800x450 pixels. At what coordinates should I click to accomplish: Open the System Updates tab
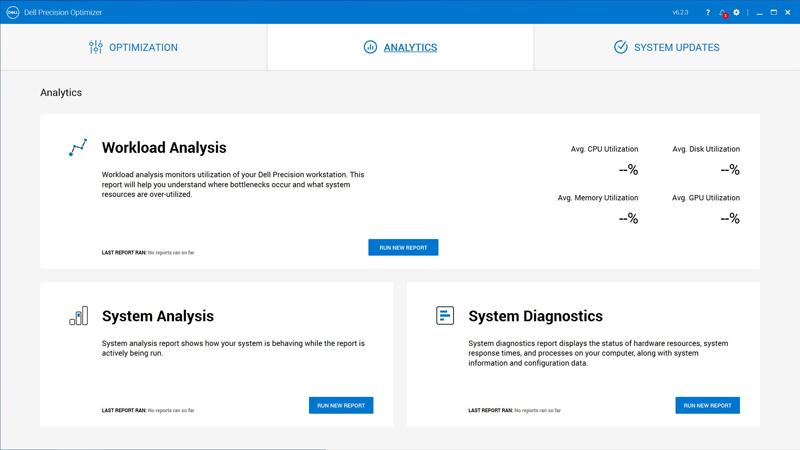tap(666, 47)
